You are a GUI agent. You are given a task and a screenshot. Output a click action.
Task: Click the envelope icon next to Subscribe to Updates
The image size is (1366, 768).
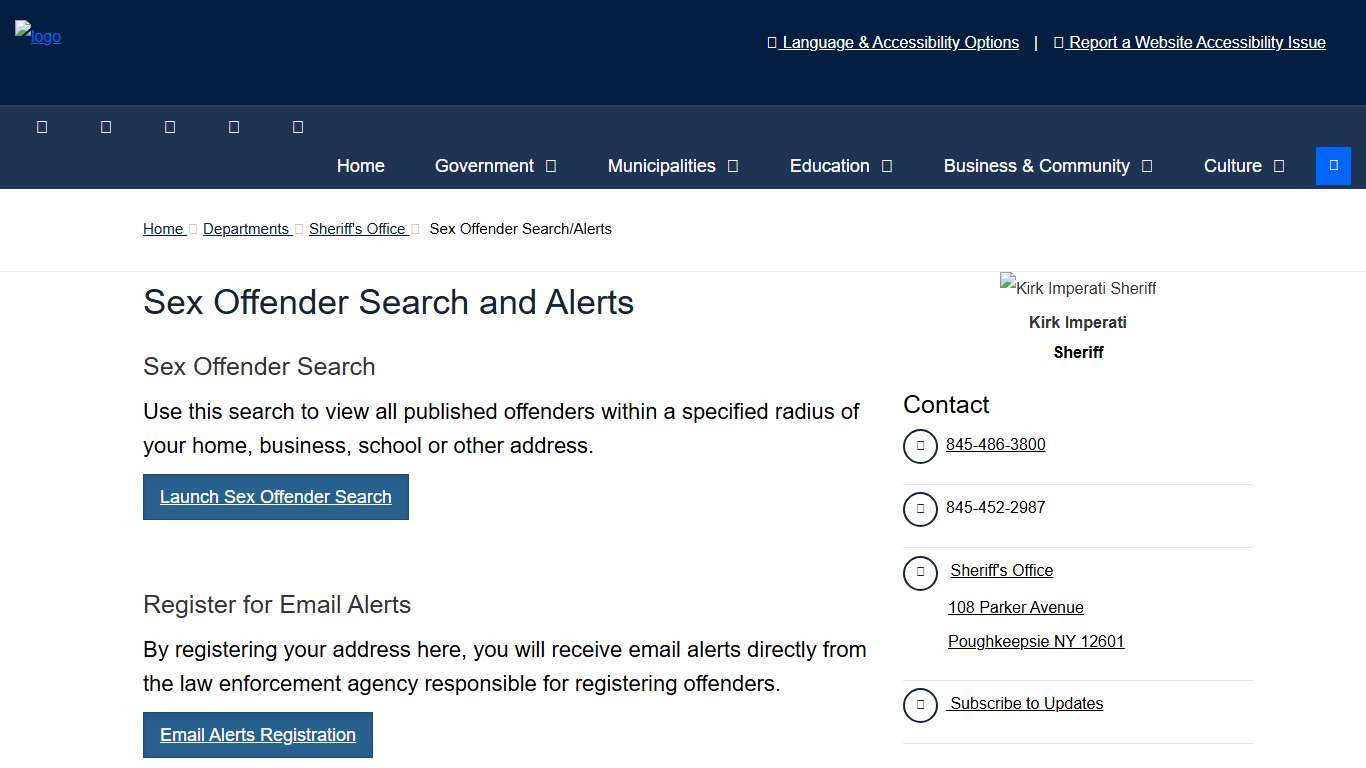coord(920,705)
